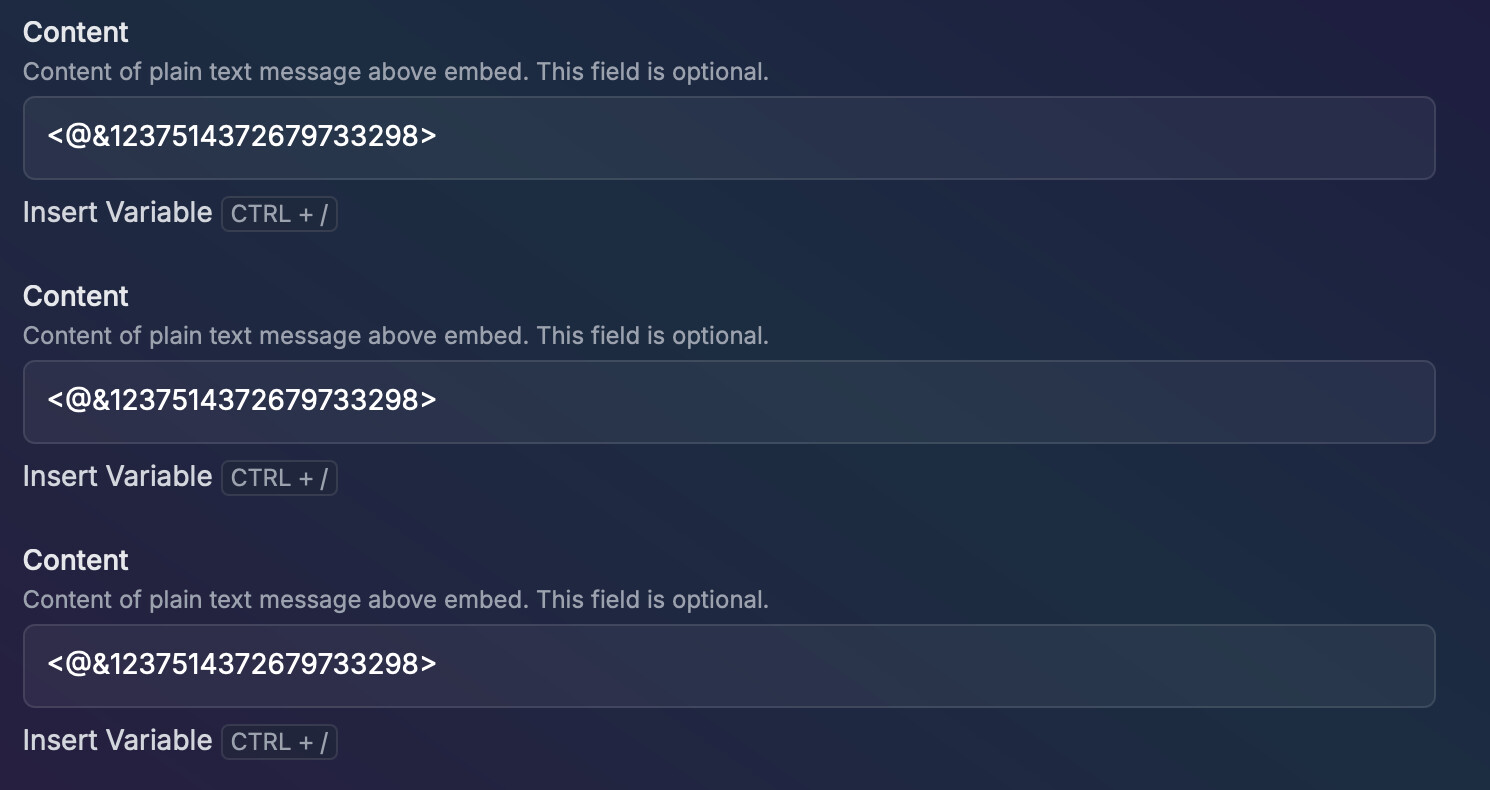Click the bottom CTRL + / shortcut badge

[279, 742]
